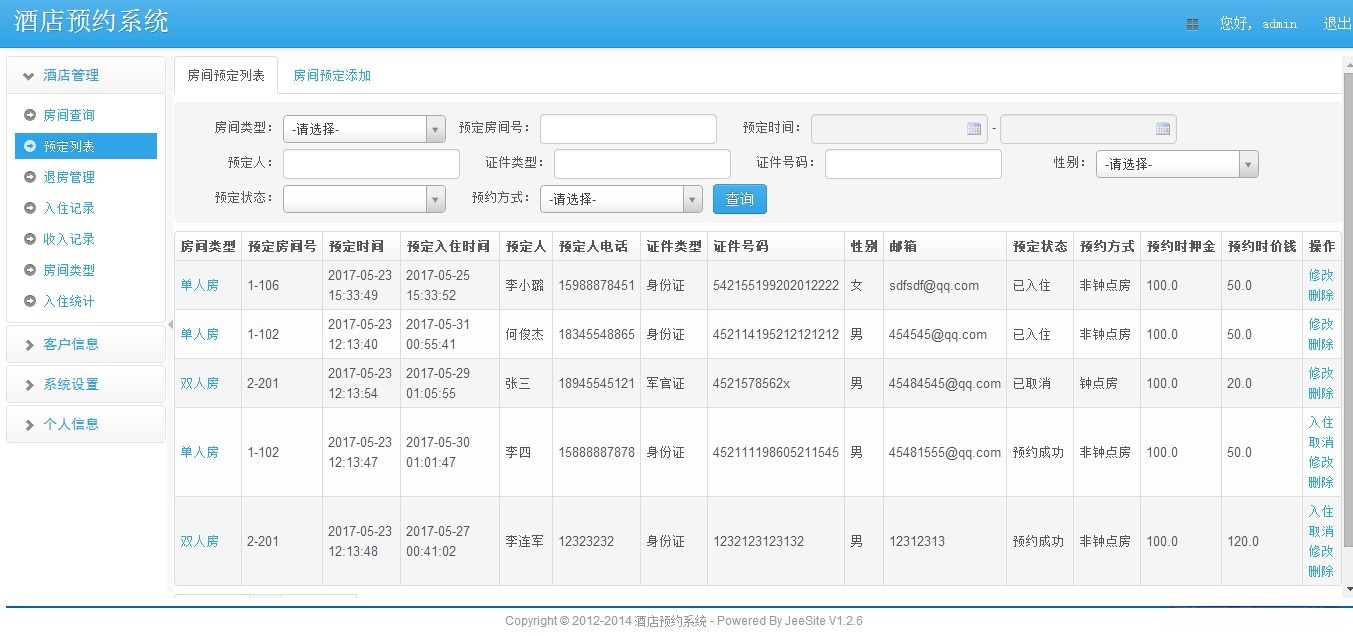
Task: Click the phone number 15888887878 cell
Action: click(596, 452)
